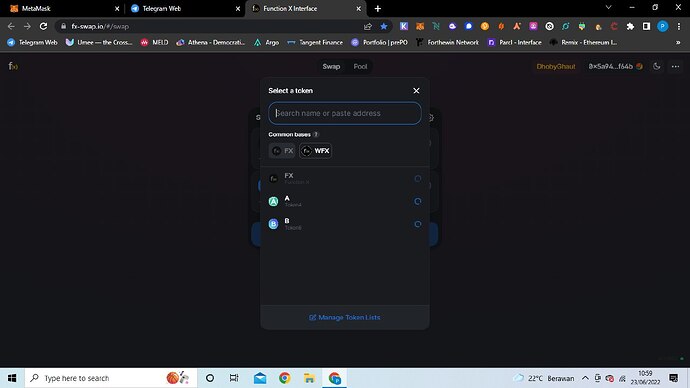The height and width of the screenshot is (388, 690).
Task: Open the K extension icon
Action: pos(404,26)
